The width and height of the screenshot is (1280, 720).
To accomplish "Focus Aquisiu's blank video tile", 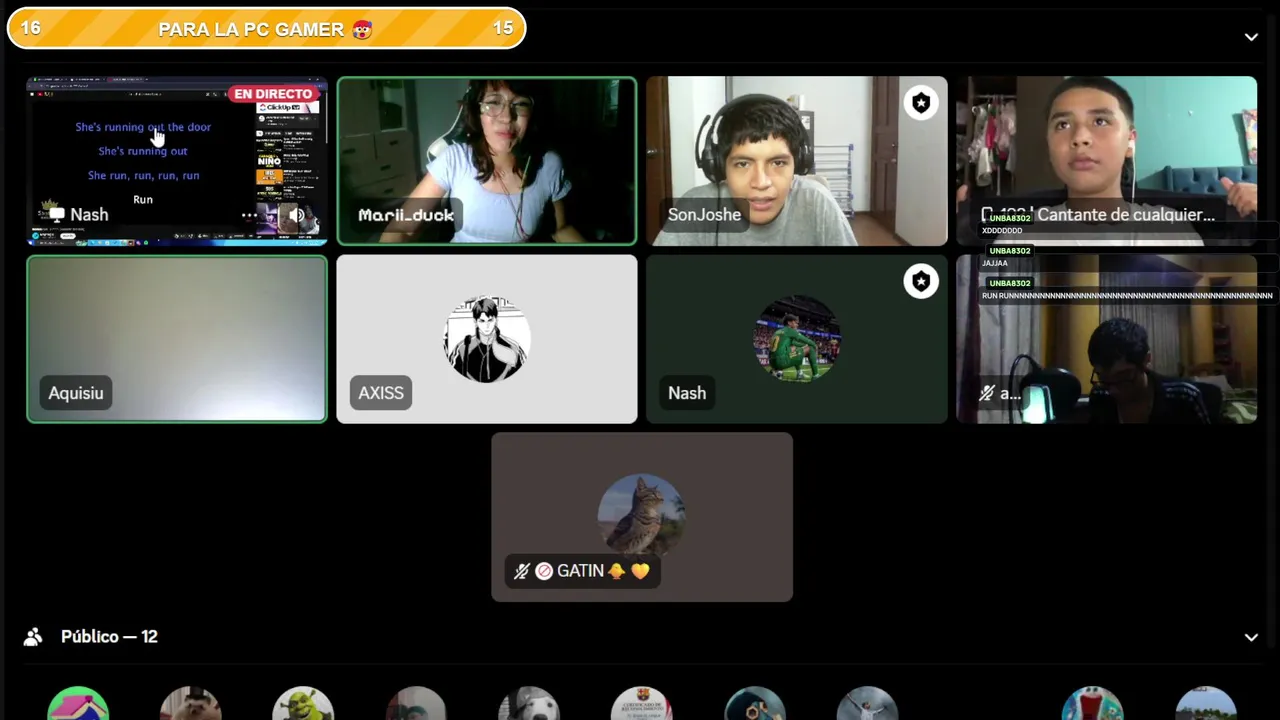I will point(177,339).
